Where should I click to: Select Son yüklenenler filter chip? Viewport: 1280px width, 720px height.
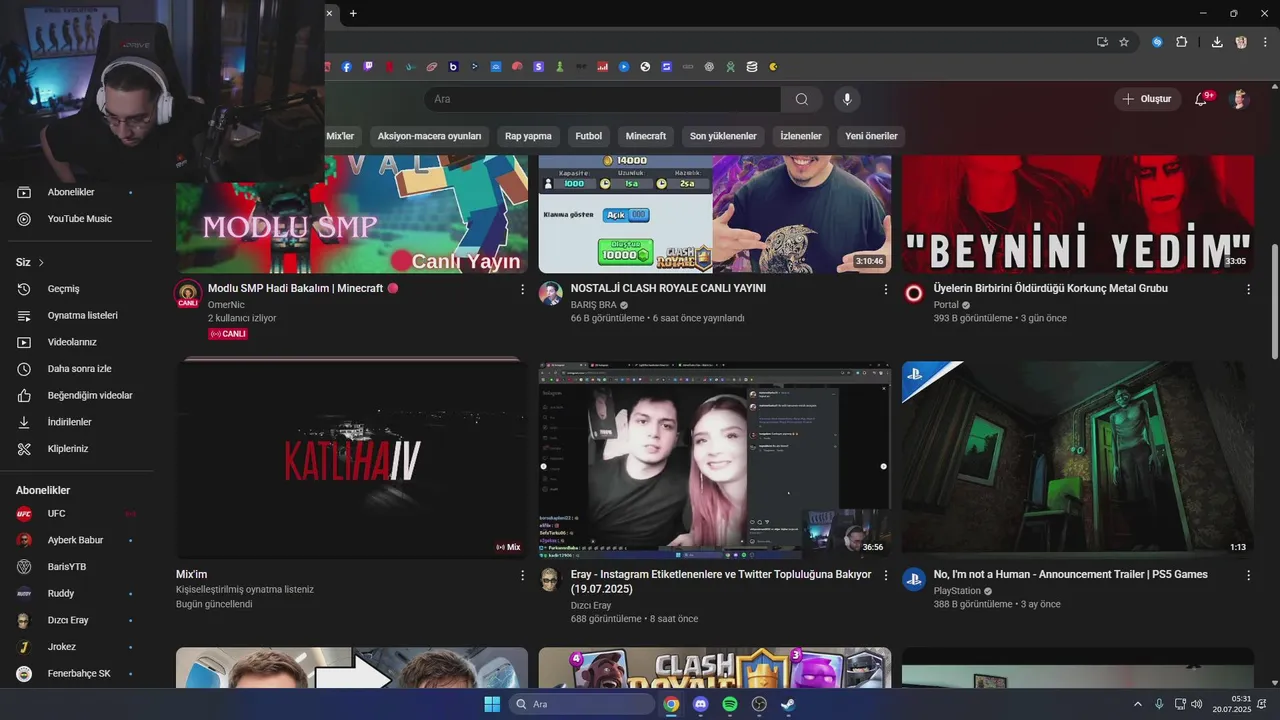[723, 136]
